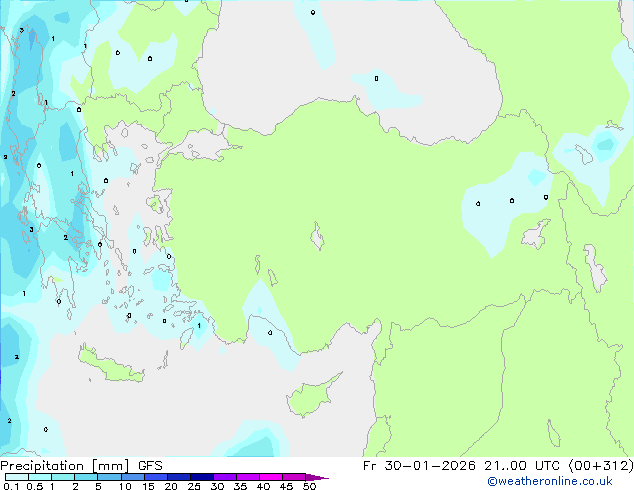Image resolution: width=634 pixels, height=490 pixels.
Task: Click the Precipitation [mm] GFS title
Action: (81, 466)
